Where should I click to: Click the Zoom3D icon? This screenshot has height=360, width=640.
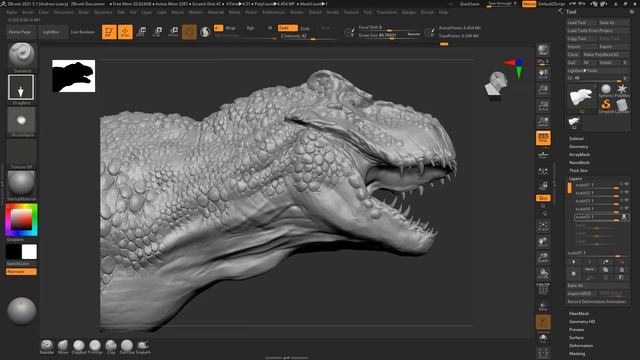543,258
